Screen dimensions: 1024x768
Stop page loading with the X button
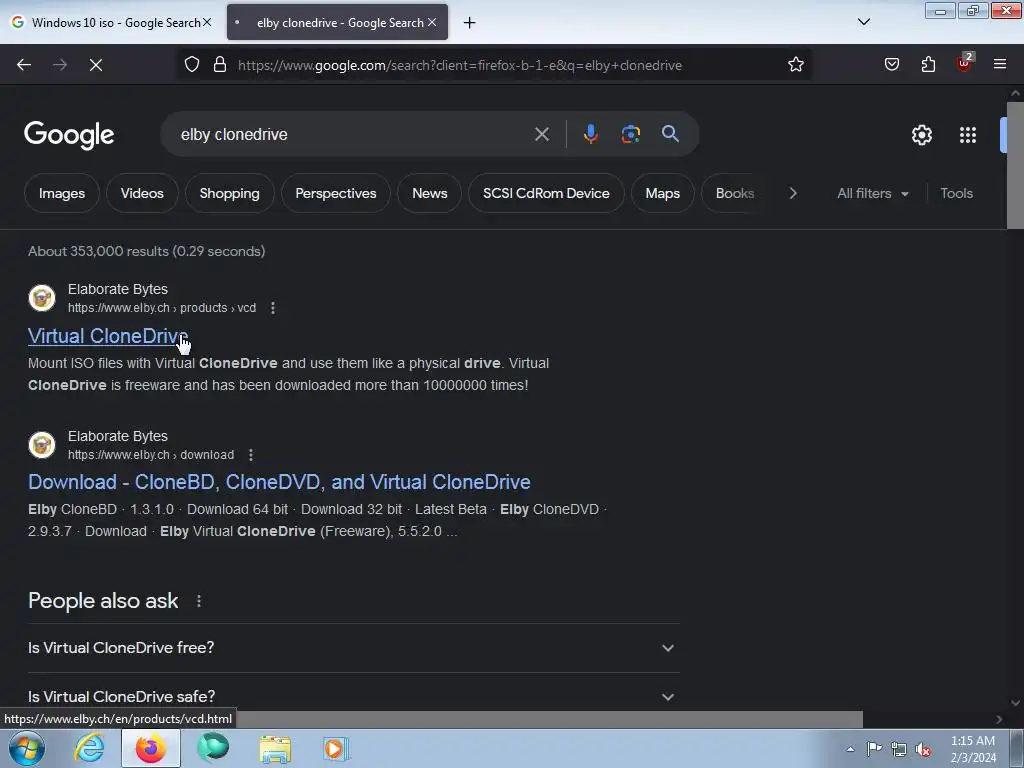95,65
